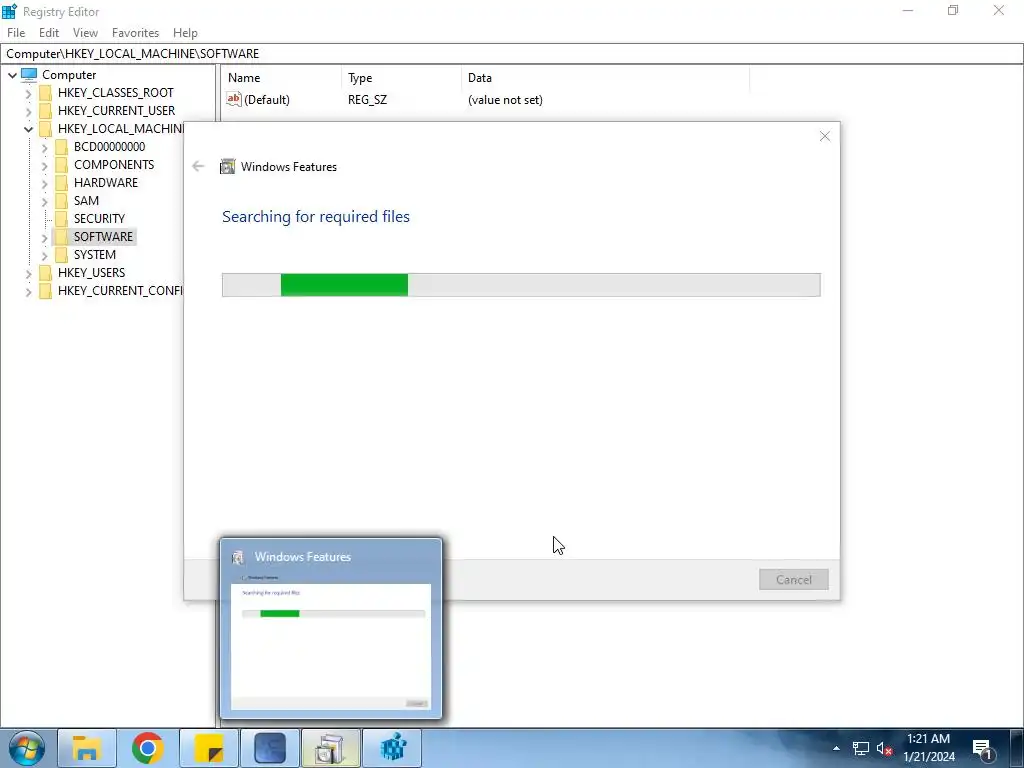
Task: Switch to Windows Features taskbar button
Action: 330,748
